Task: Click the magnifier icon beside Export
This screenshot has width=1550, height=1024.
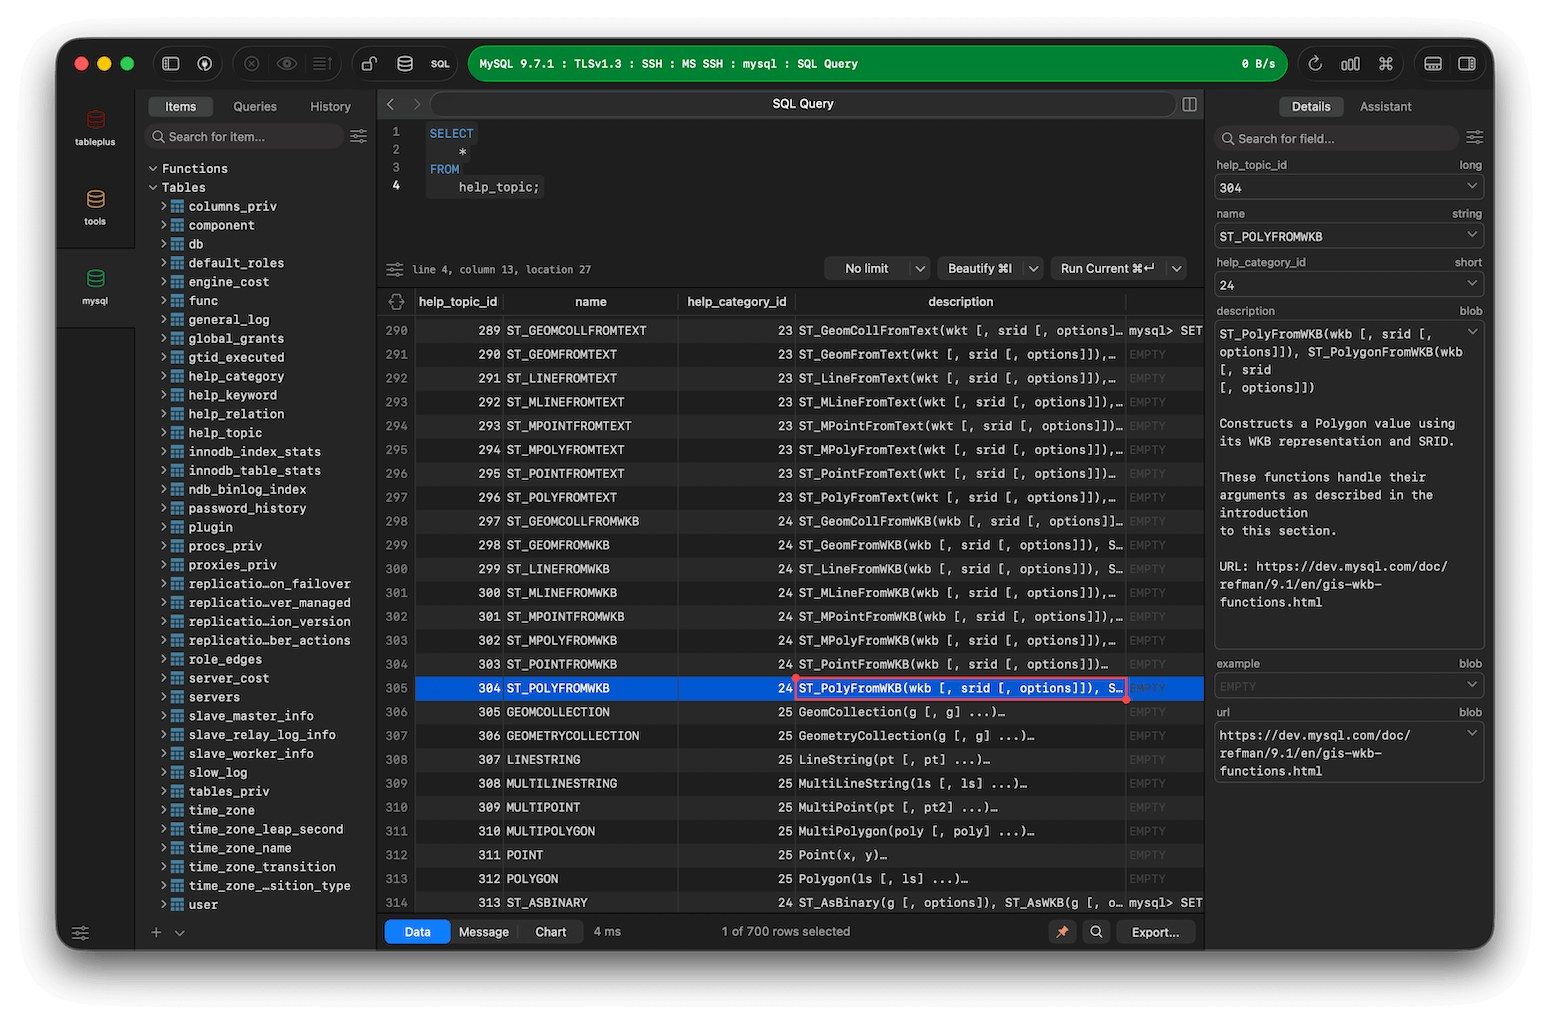Action: click(1096, 932)
